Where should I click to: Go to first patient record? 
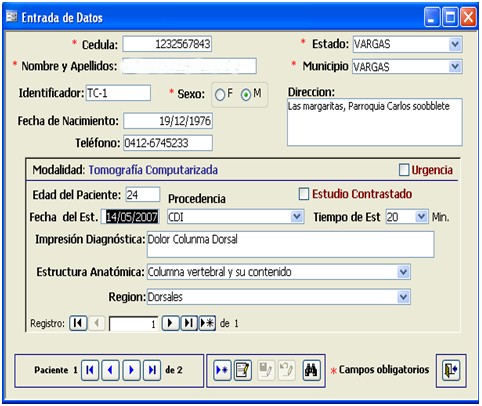click(x=90, y=370)
